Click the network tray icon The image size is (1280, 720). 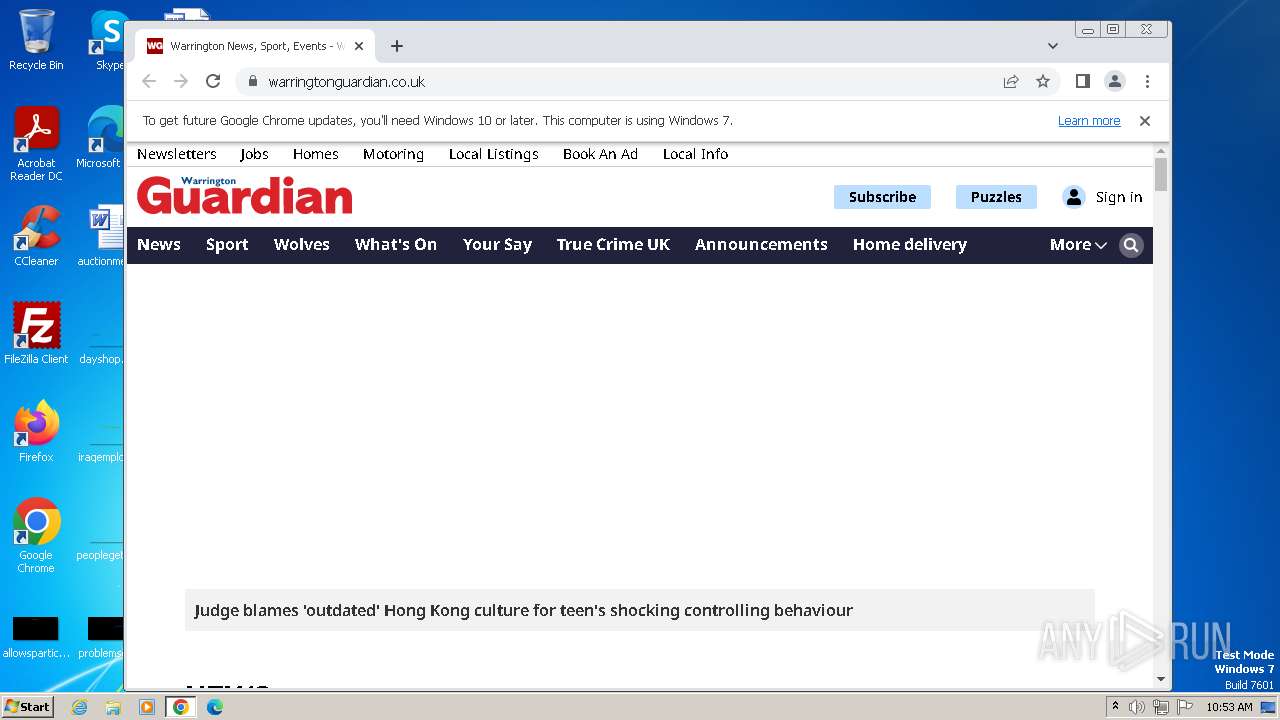[1161, 707]
